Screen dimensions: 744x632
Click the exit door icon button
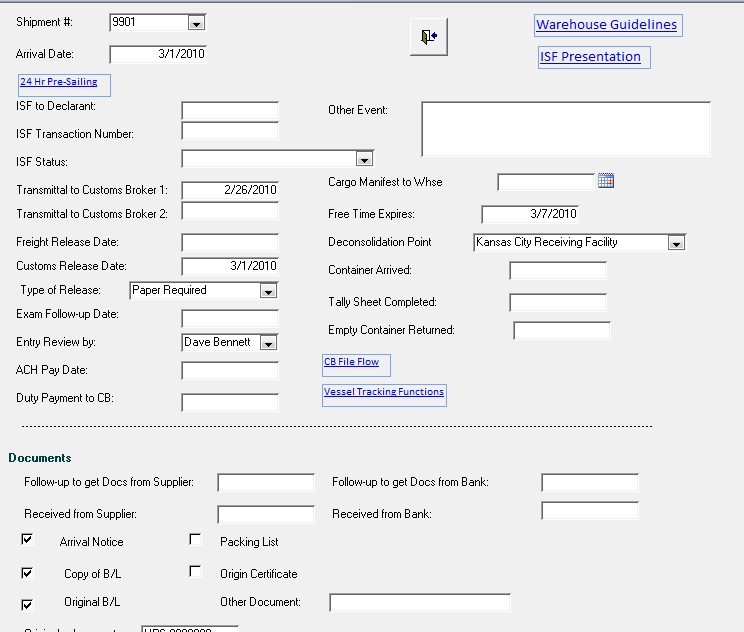pyautogui.click(x=429, y=37)
